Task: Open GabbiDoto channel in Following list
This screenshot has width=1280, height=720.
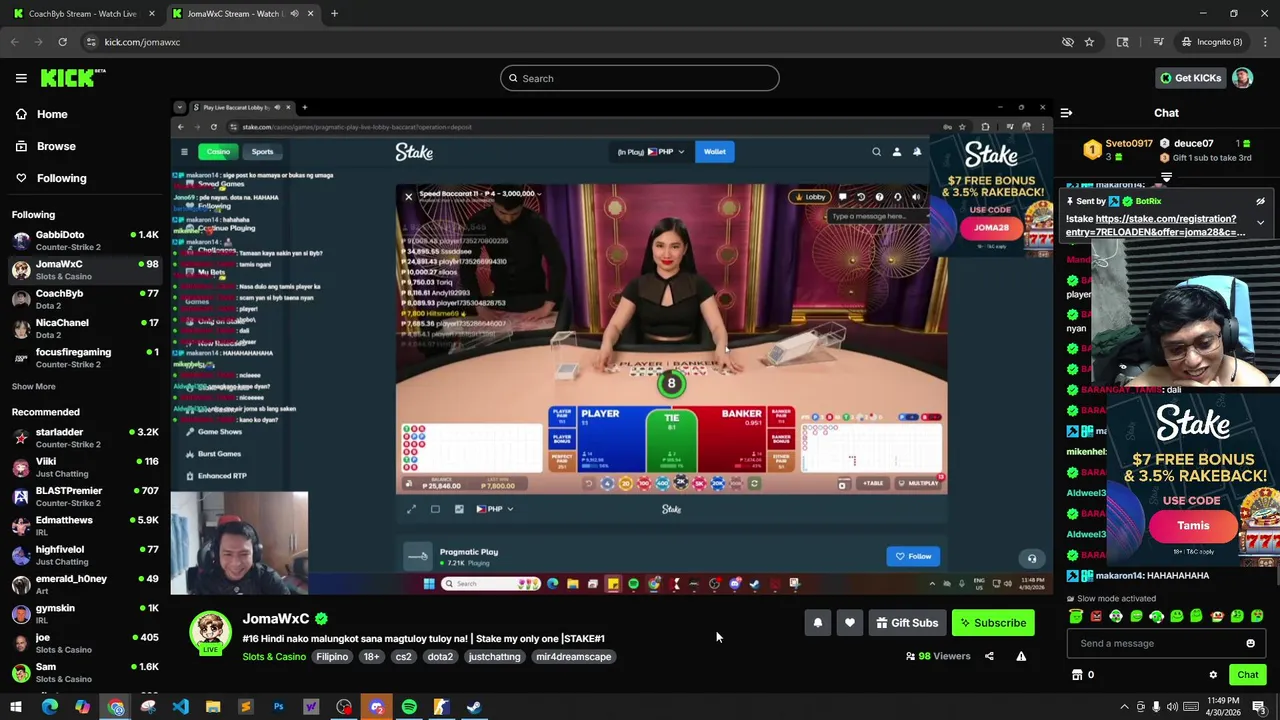Action: click(85, 240)
